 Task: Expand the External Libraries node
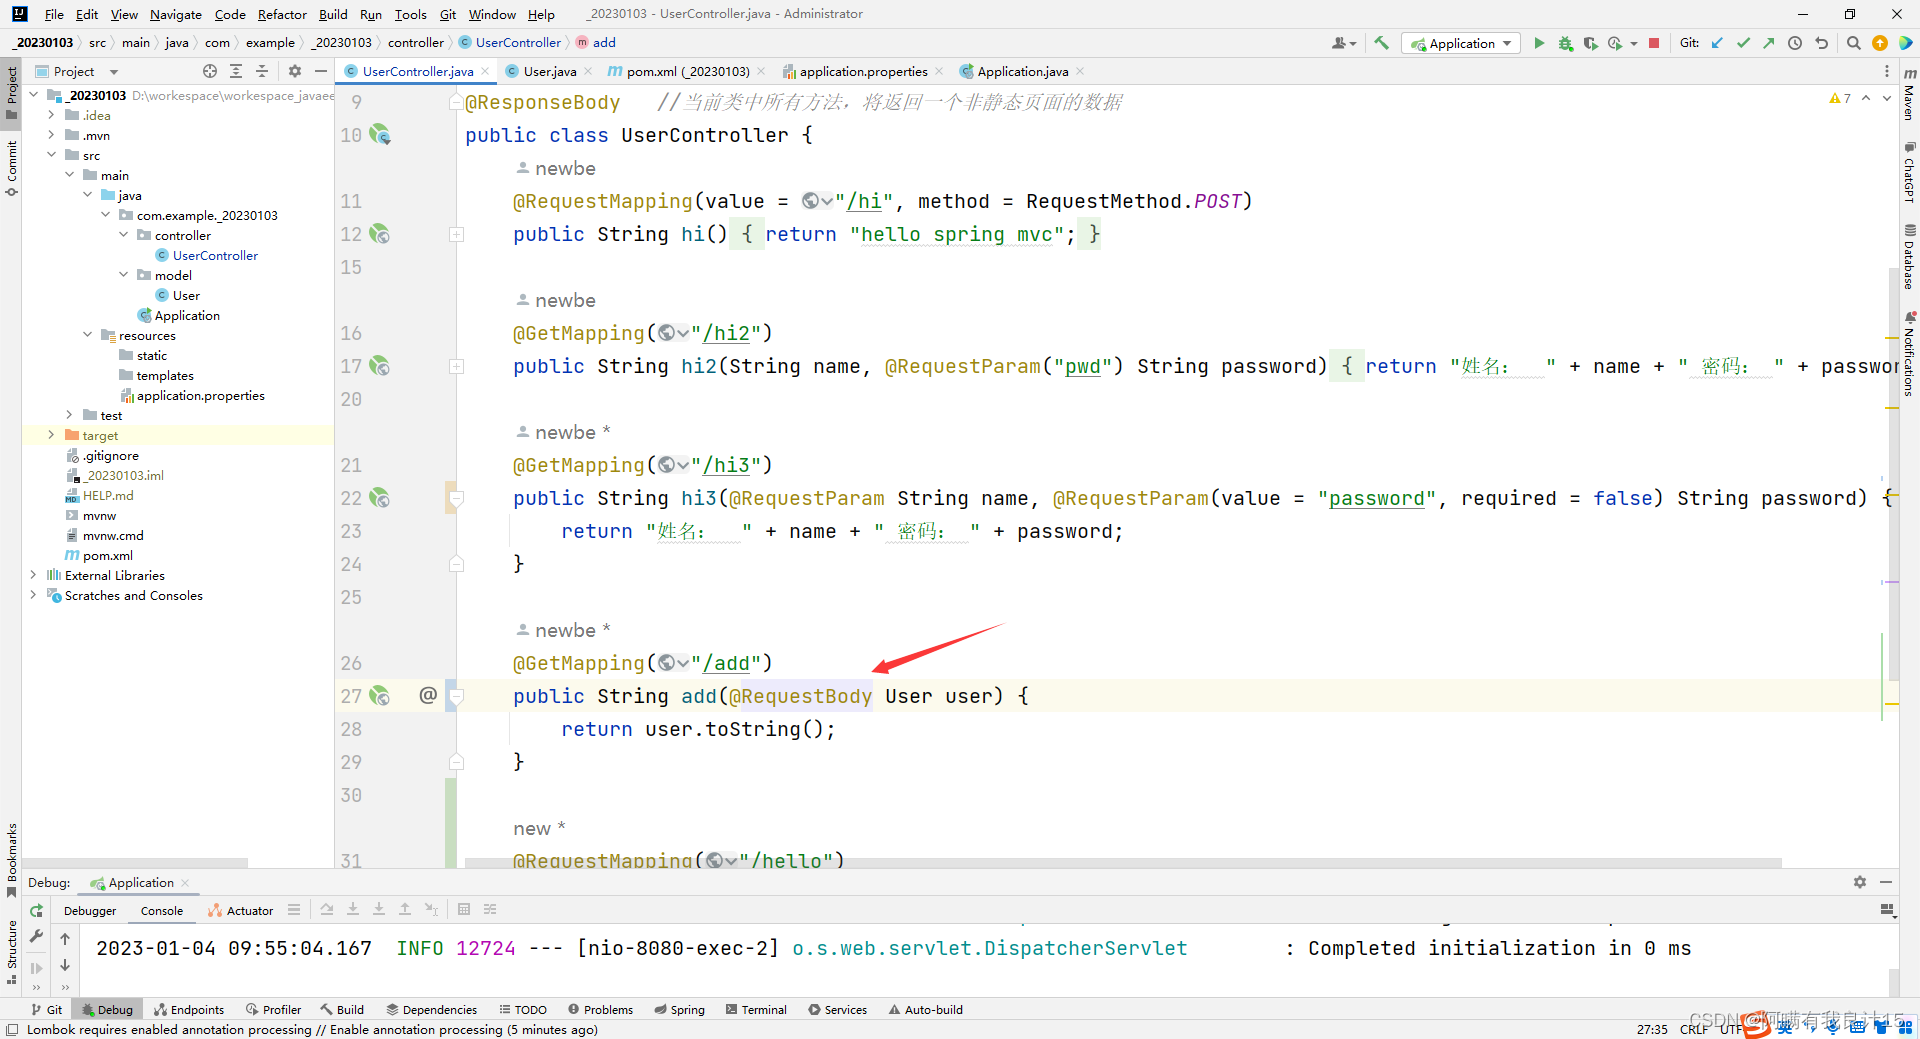point(33,575)
